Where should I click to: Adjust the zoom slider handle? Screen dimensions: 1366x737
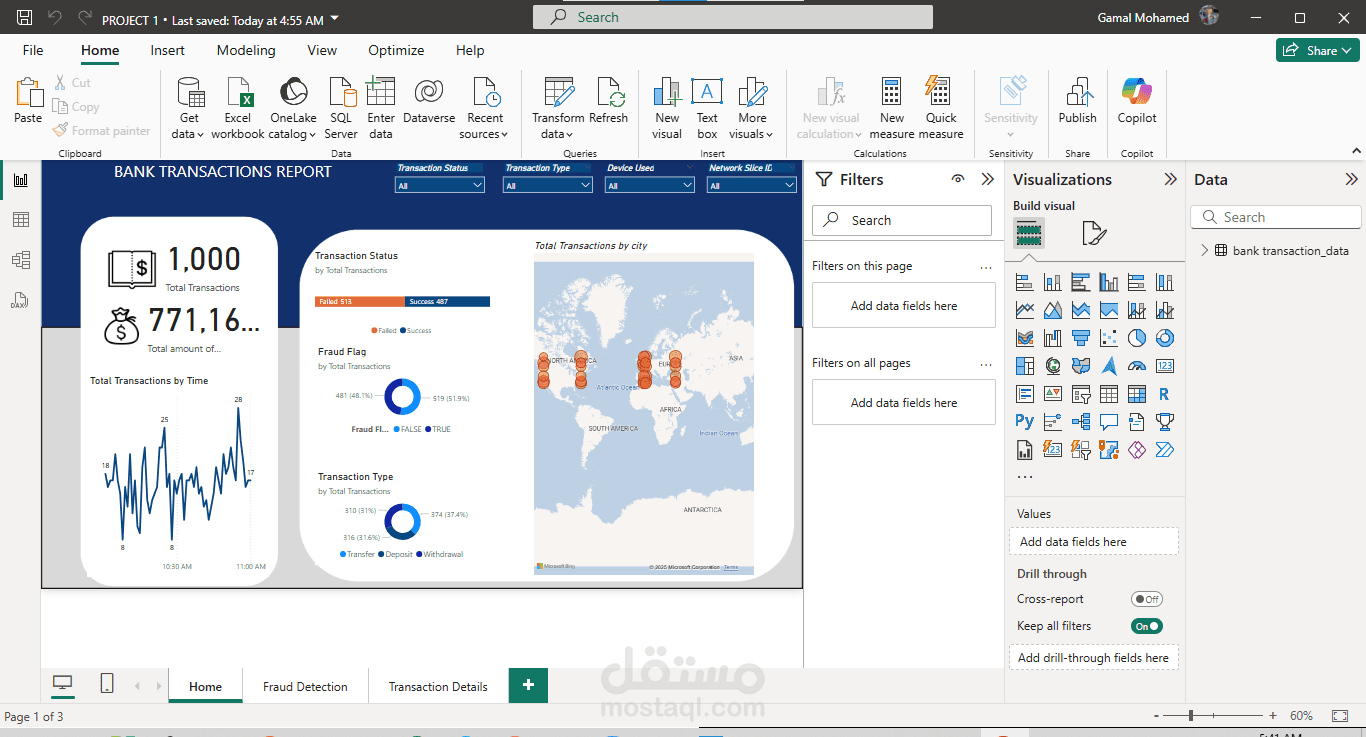pyautogui.click(x=1191, y=716)
